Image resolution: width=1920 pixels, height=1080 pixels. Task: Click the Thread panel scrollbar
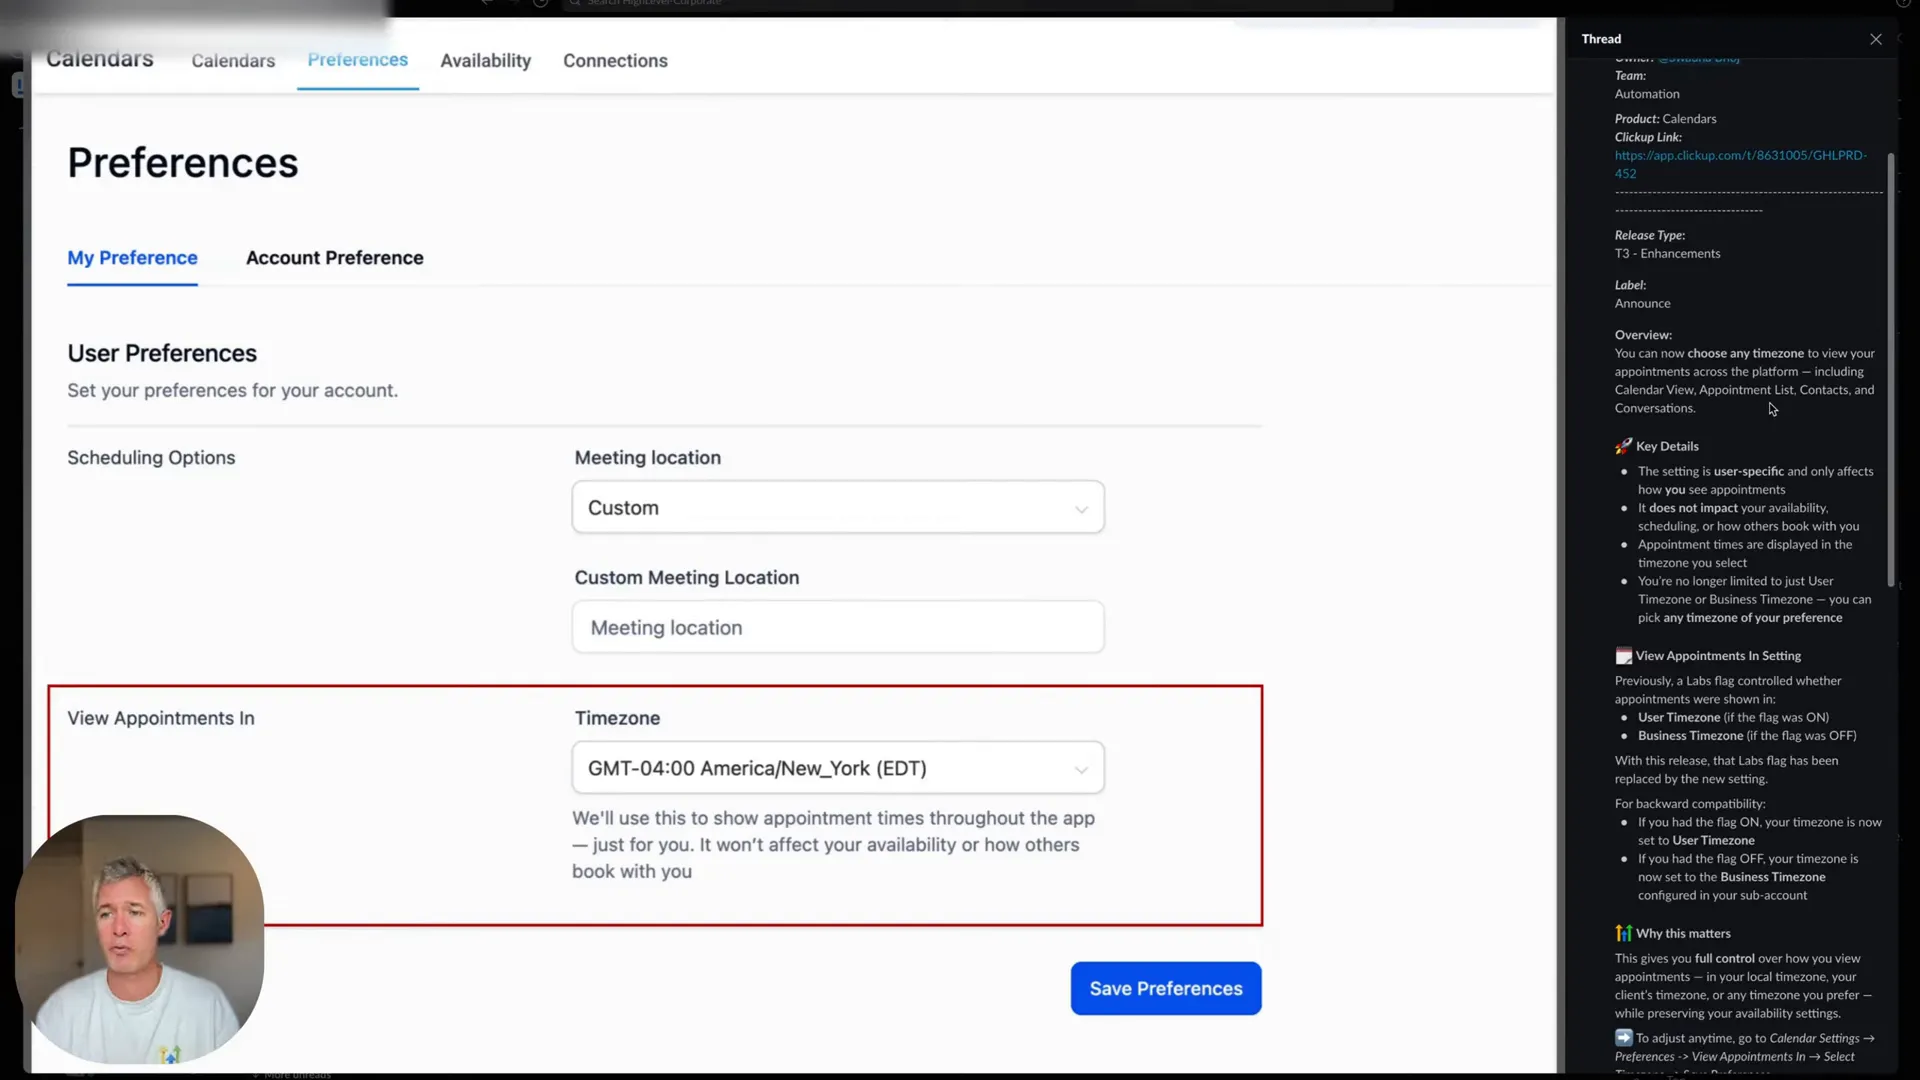[x=1890, y=370]
